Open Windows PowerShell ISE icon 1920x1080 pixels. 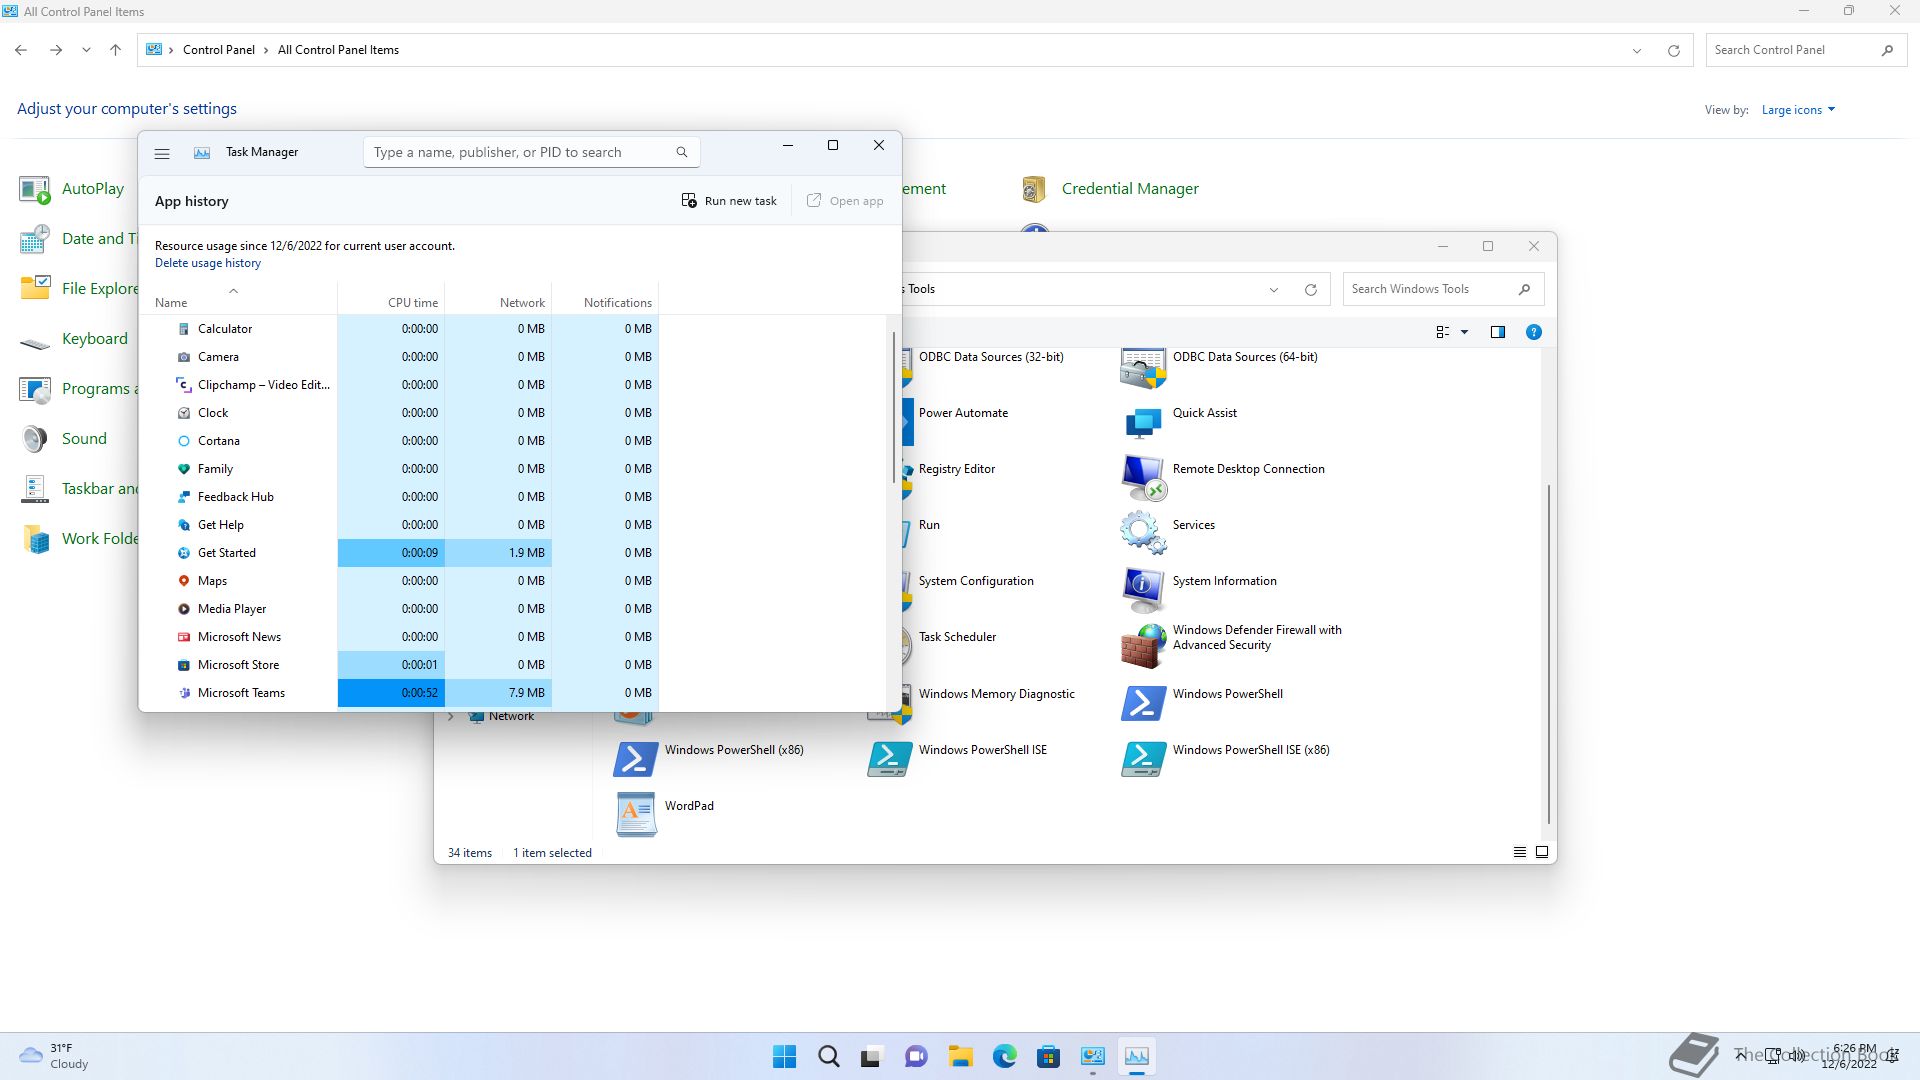889,758
